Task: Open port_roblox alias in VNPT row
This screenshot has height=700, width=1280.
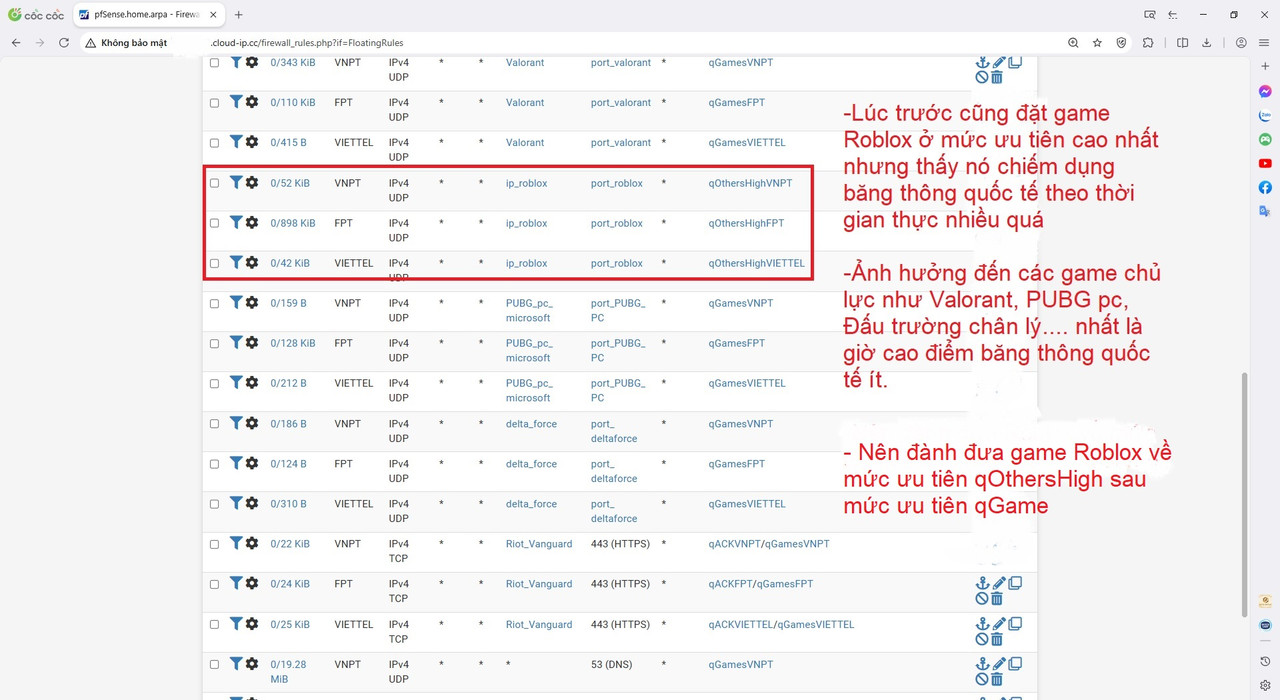Action: [x=617, y=183]
